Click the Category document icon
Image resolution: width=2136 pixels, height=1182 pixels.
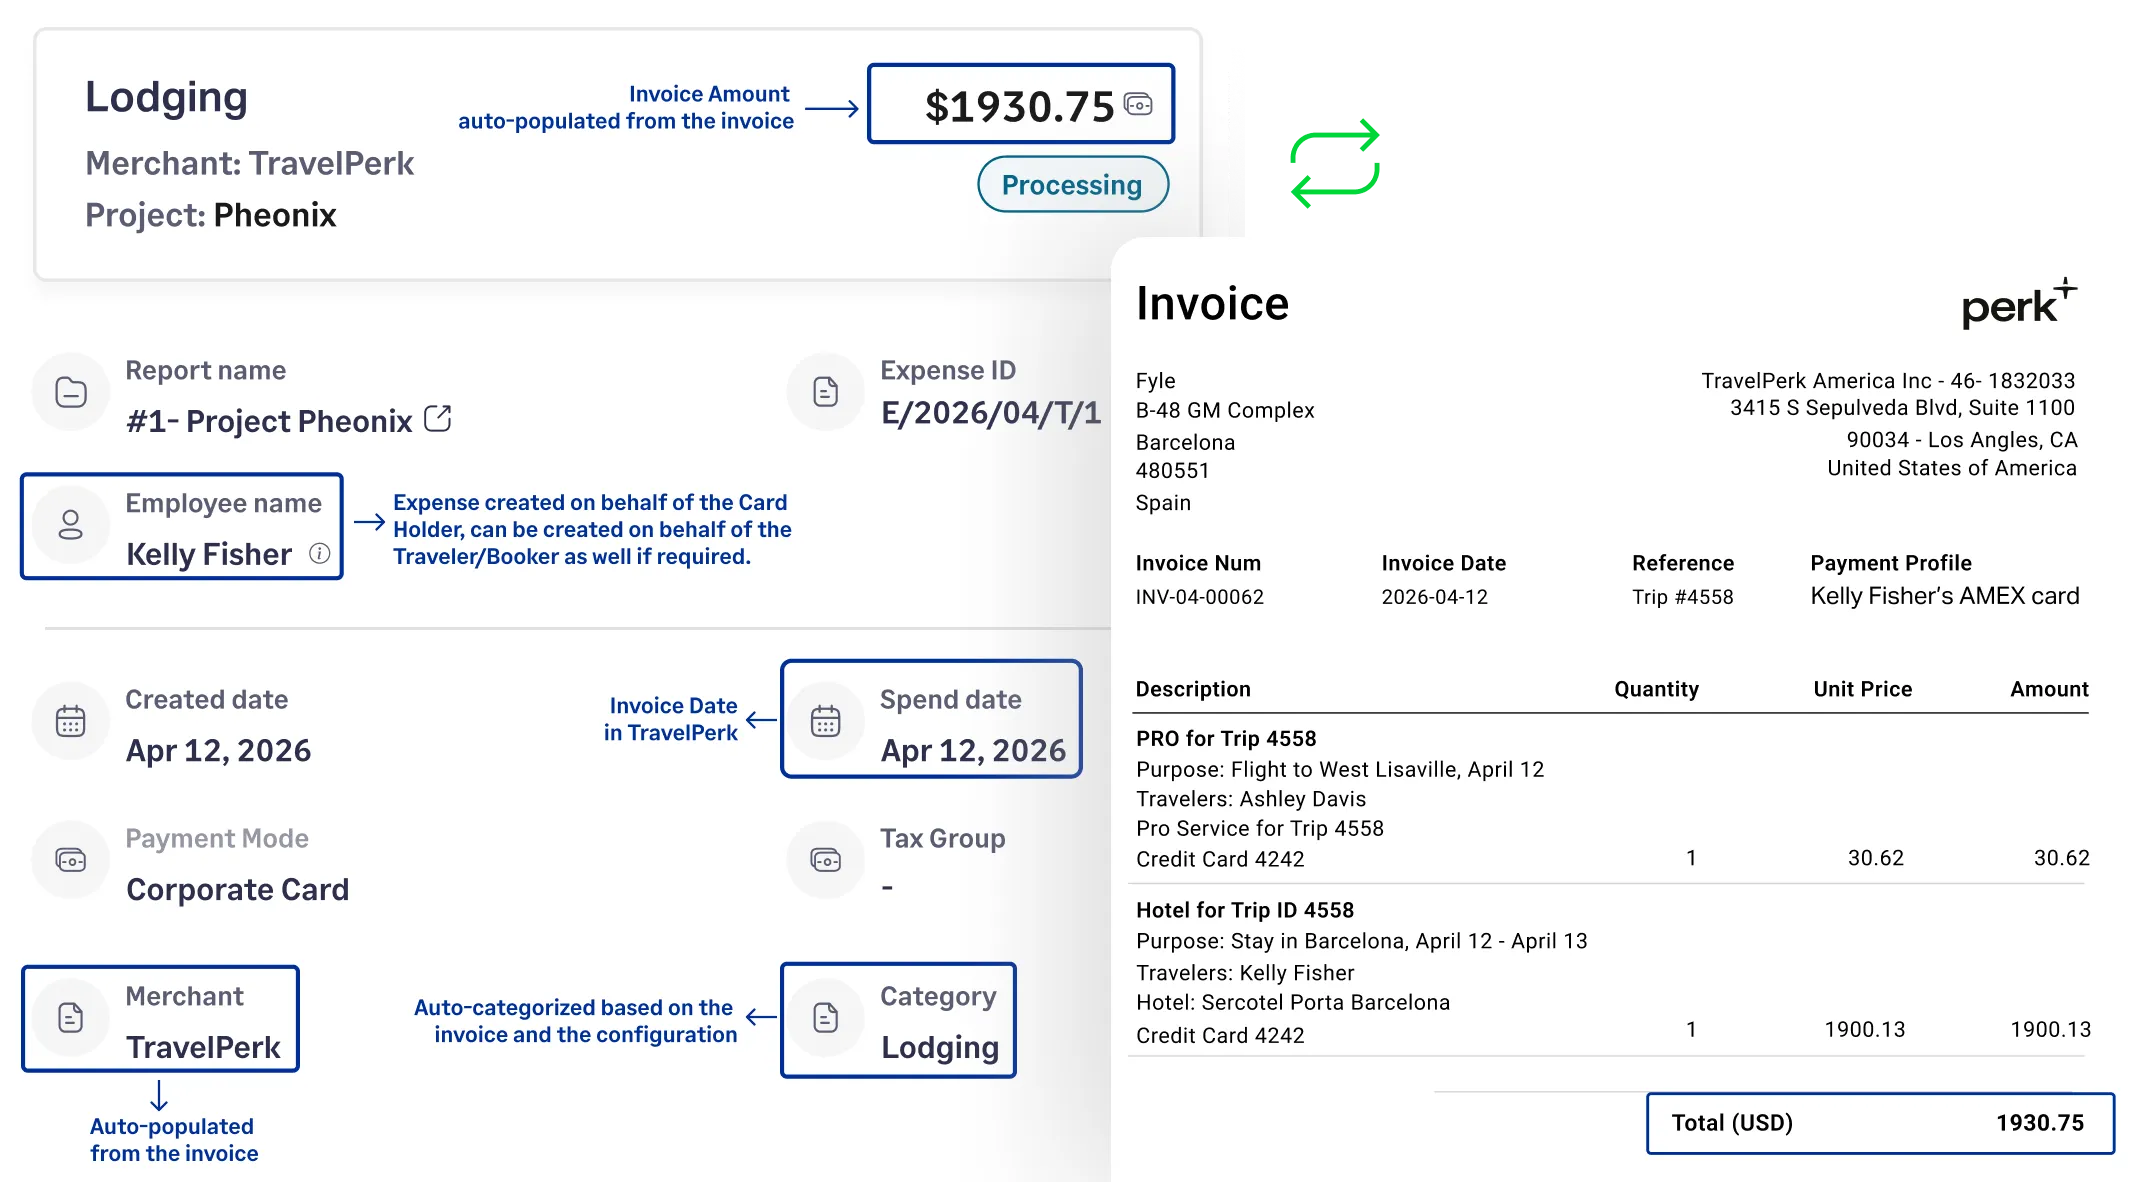coord(825,1018)
